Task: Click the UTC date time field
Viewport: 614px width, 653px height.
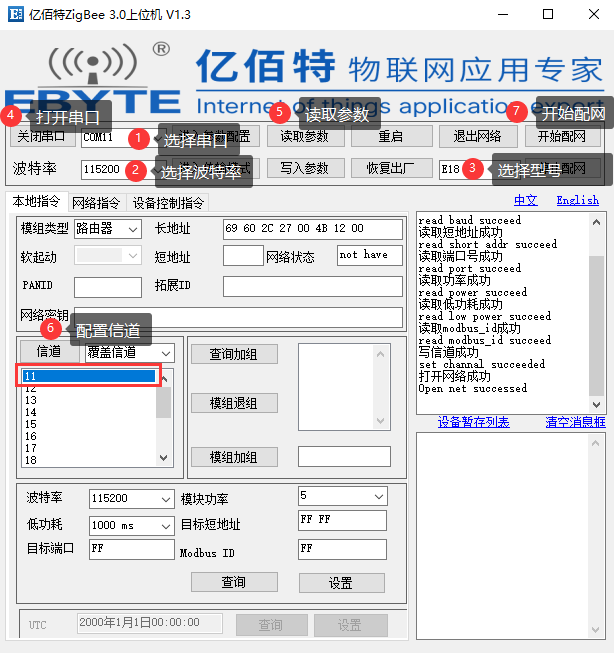Action: pos(150,623)
